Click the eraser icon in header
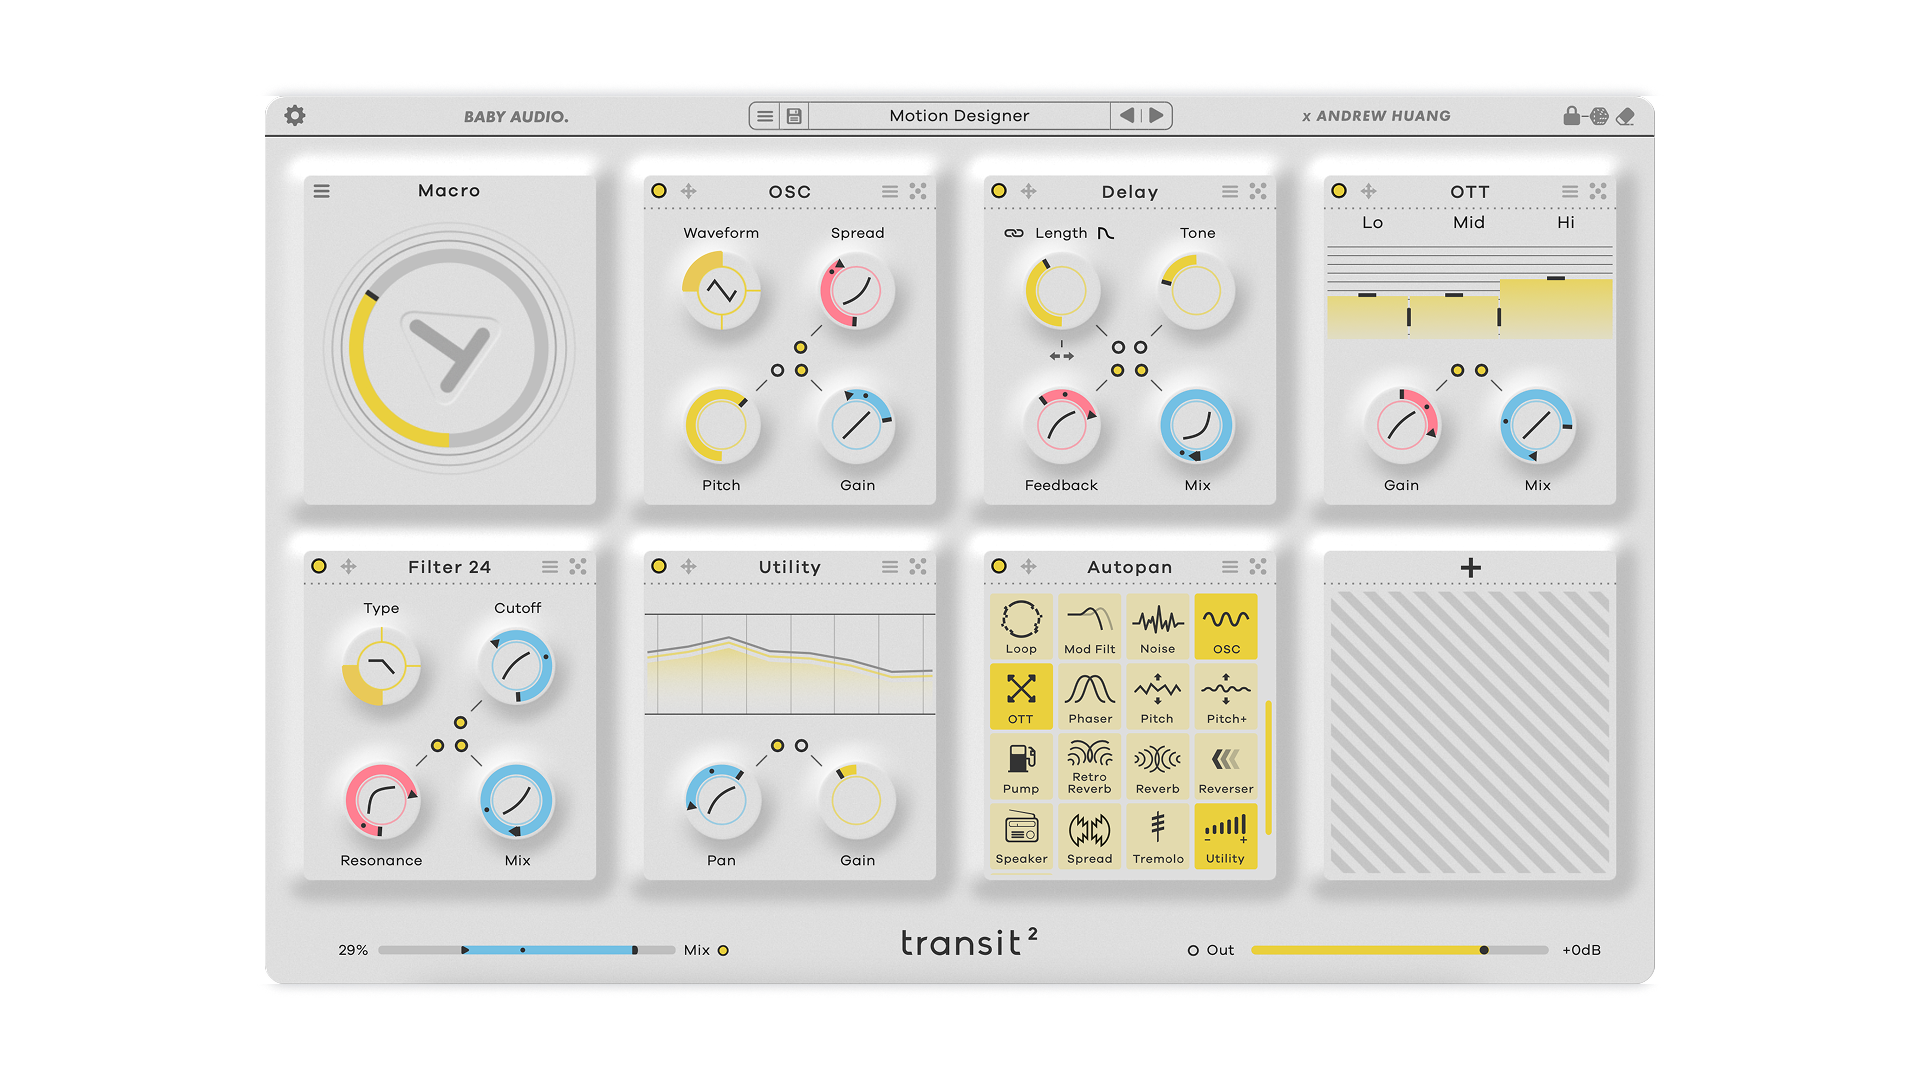This screenshot has height=1080, width=1920. 1626,116
